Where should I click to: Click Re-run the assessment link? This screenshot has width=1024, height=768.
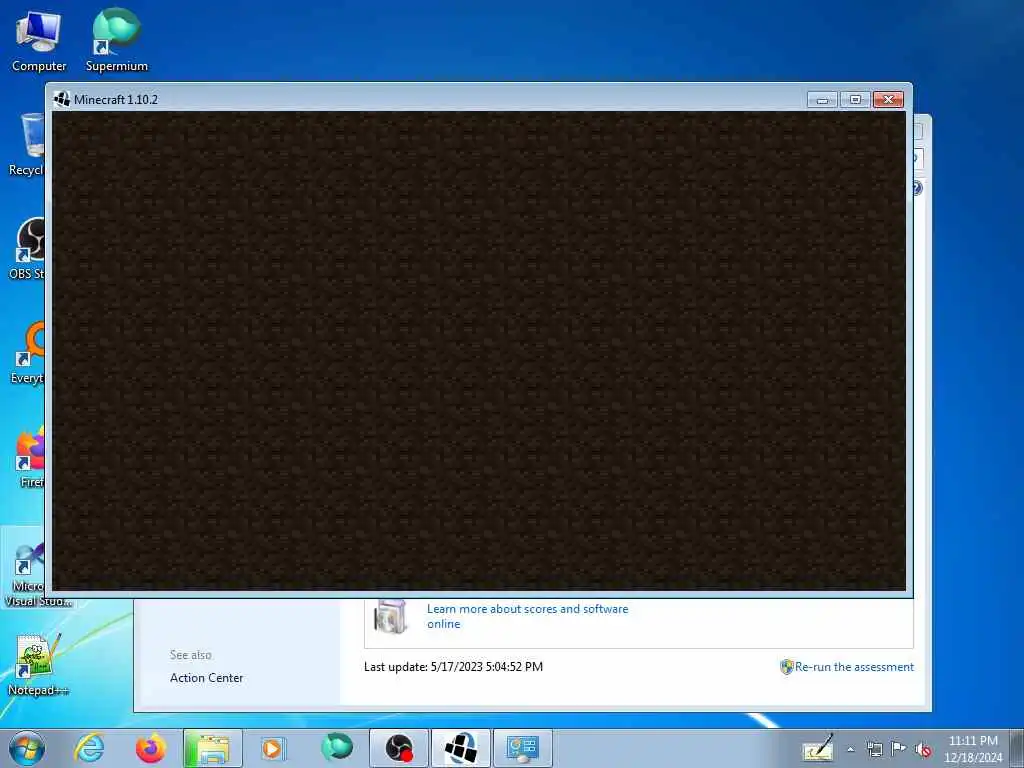pyautogui.click(x=854, y=667)
